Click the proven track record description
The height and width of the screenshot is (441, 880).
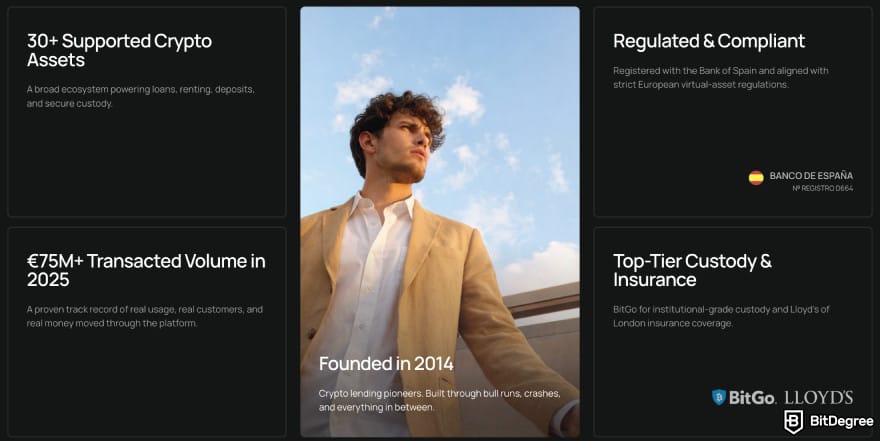144,316
